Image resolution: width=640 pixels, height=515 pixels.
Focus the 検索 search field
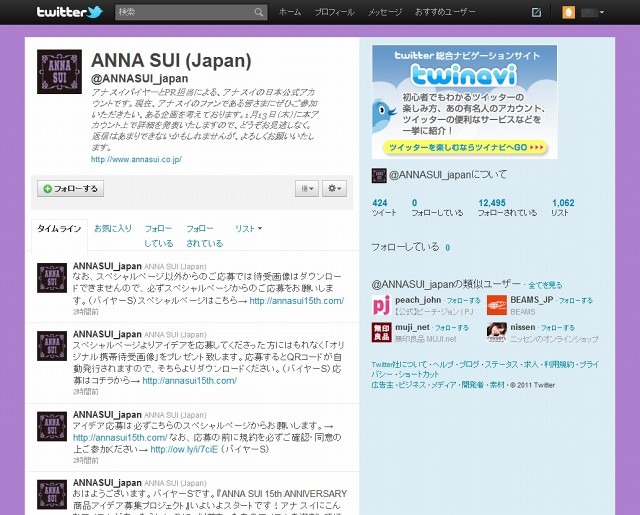click(191, 12)
